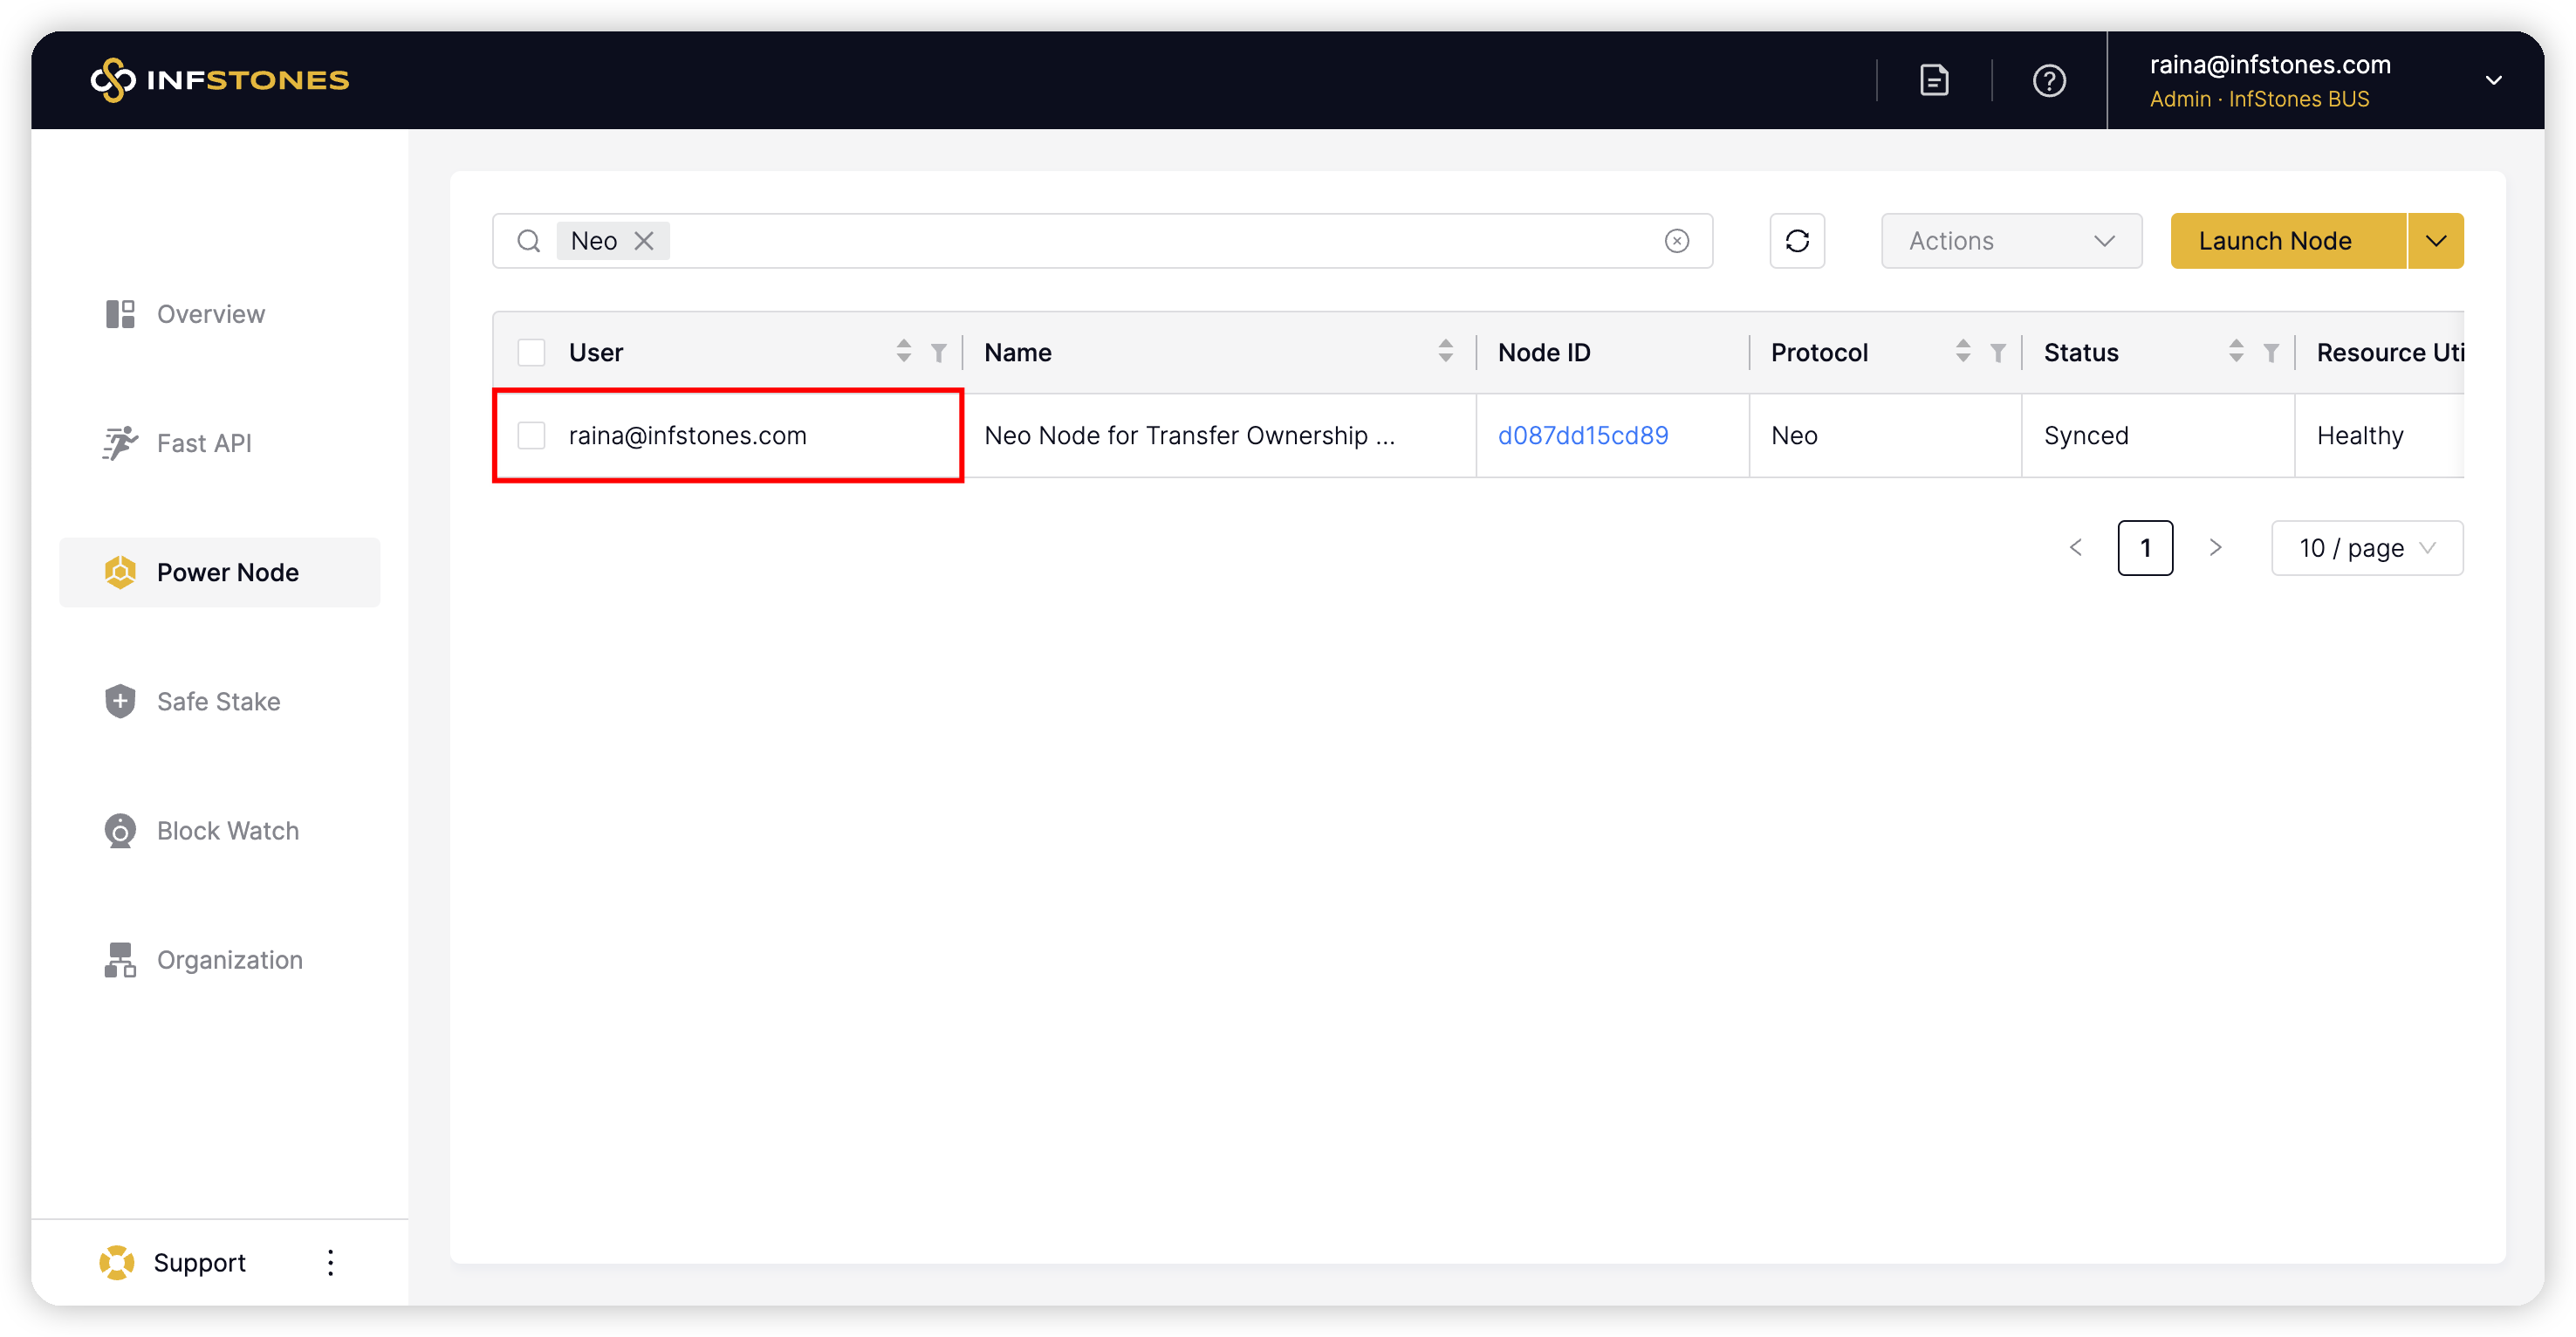Image resolution: width=2576 pixels, height=1337 pixels.
Task: Go to Fast API in sidebar
Action: tap(204, 443)
